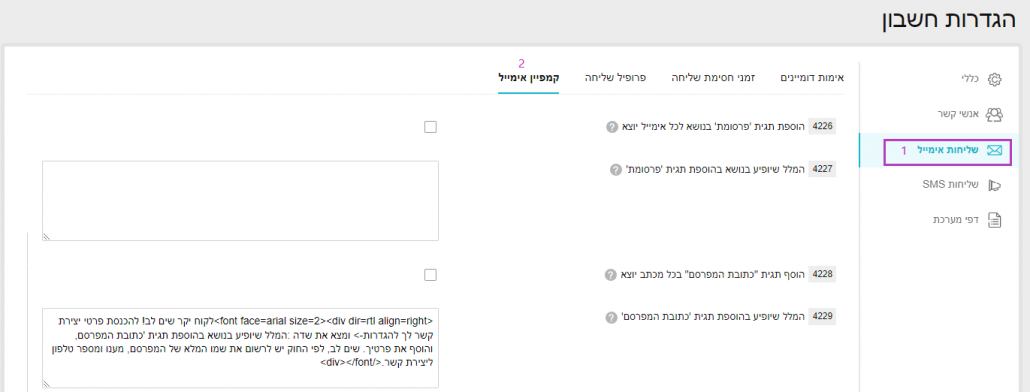Click the 4227 setting number badge
The image size is (1030, 392).
(x=822, y=169)
